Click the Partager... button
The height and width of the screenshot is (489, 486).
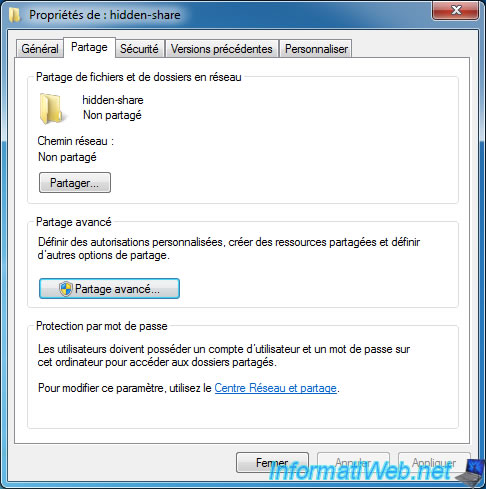coord(75,183)
